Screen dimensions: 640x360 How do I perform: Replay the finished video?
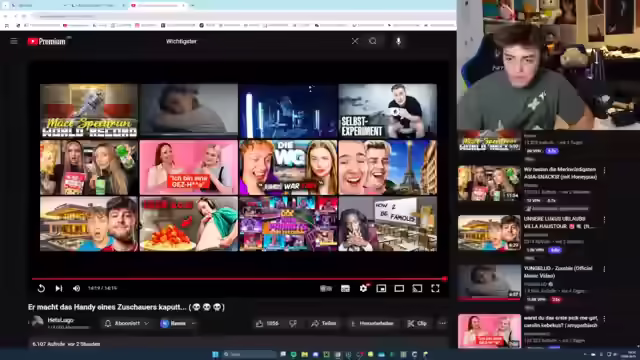(41, 288)
